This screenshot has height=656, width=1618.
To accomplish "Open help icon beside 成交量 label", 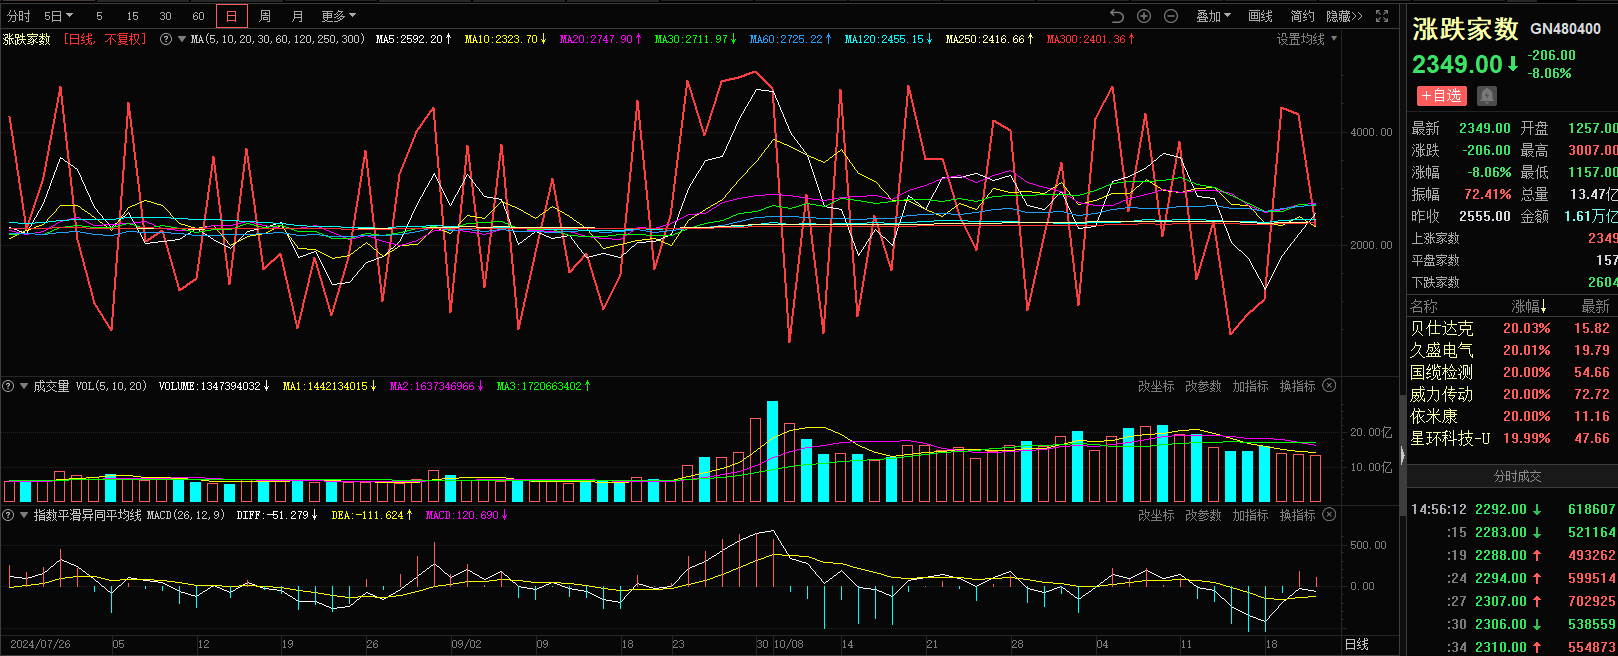I will pyautogui.click(x=9, y=386).
